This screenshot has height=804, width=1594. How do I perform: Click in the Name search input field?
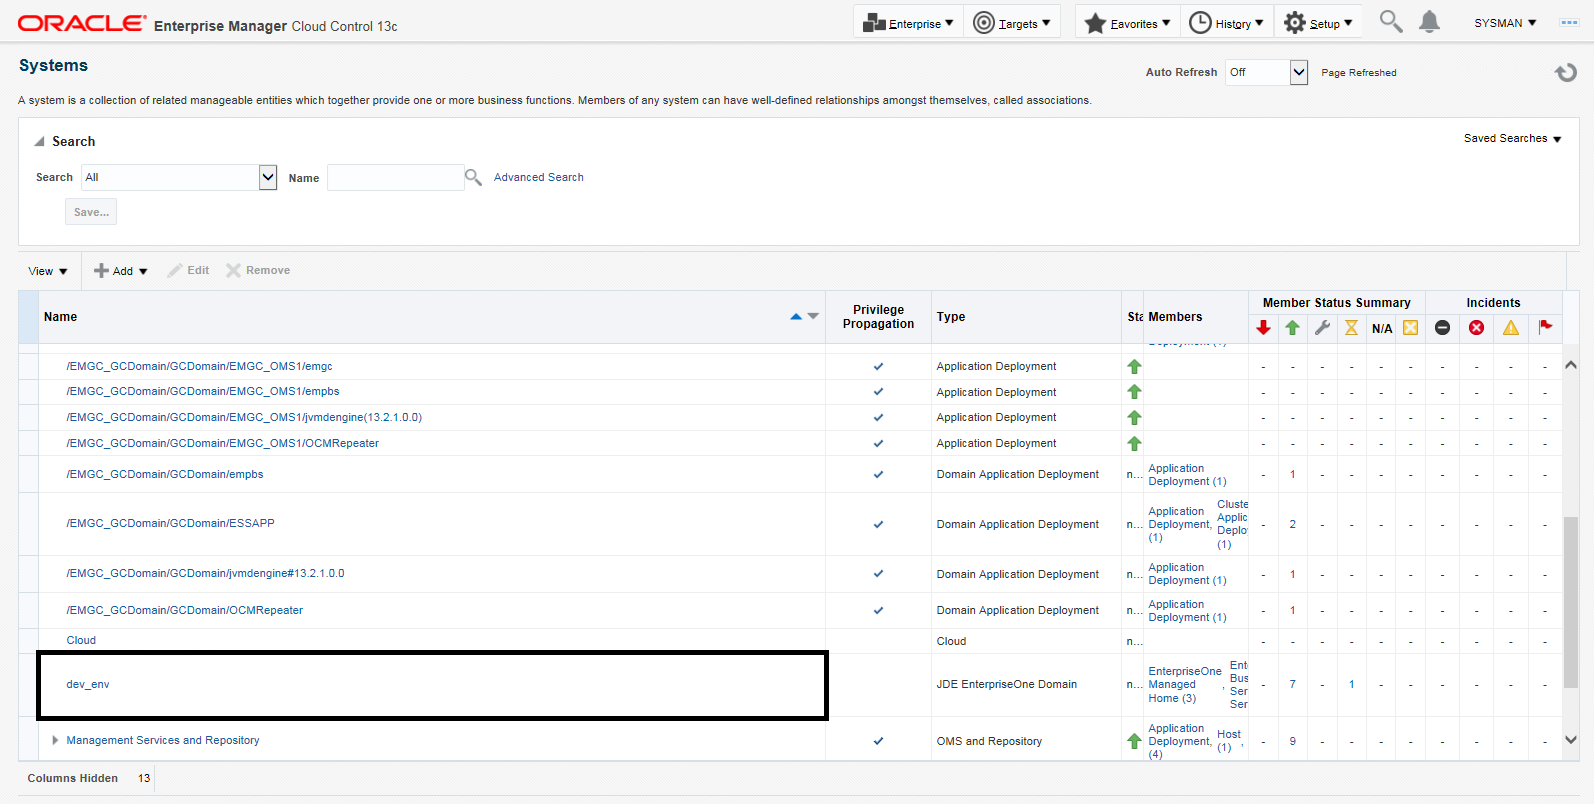click(396, 177)
